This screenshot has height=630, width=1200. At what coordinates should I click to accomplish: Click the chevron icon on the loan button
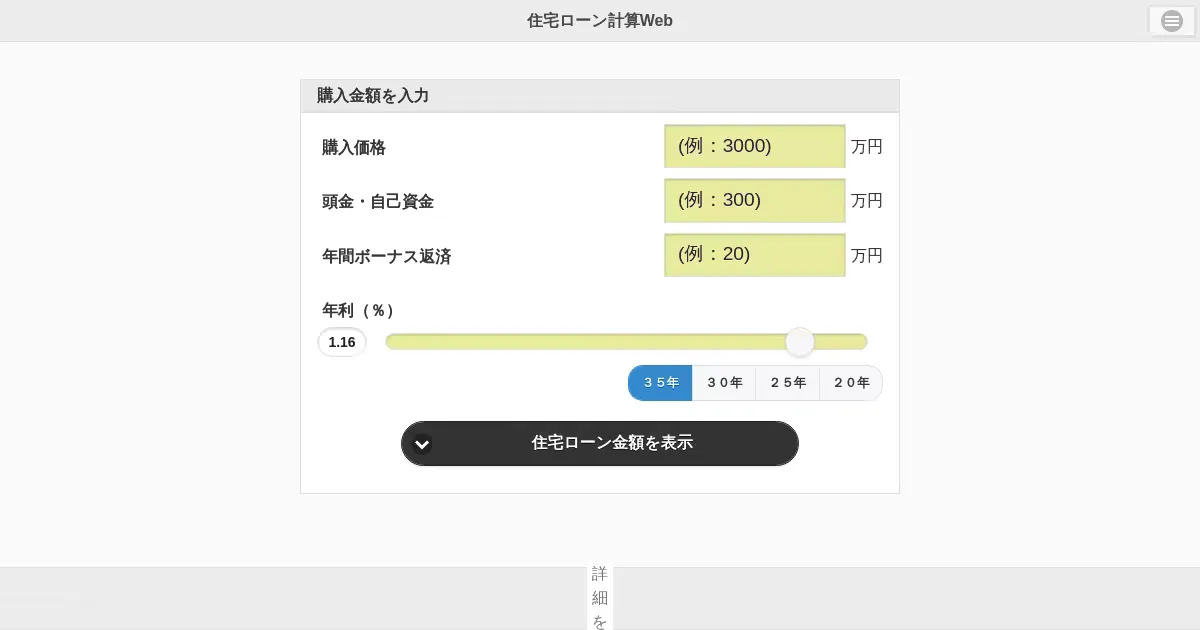(422, 444)
